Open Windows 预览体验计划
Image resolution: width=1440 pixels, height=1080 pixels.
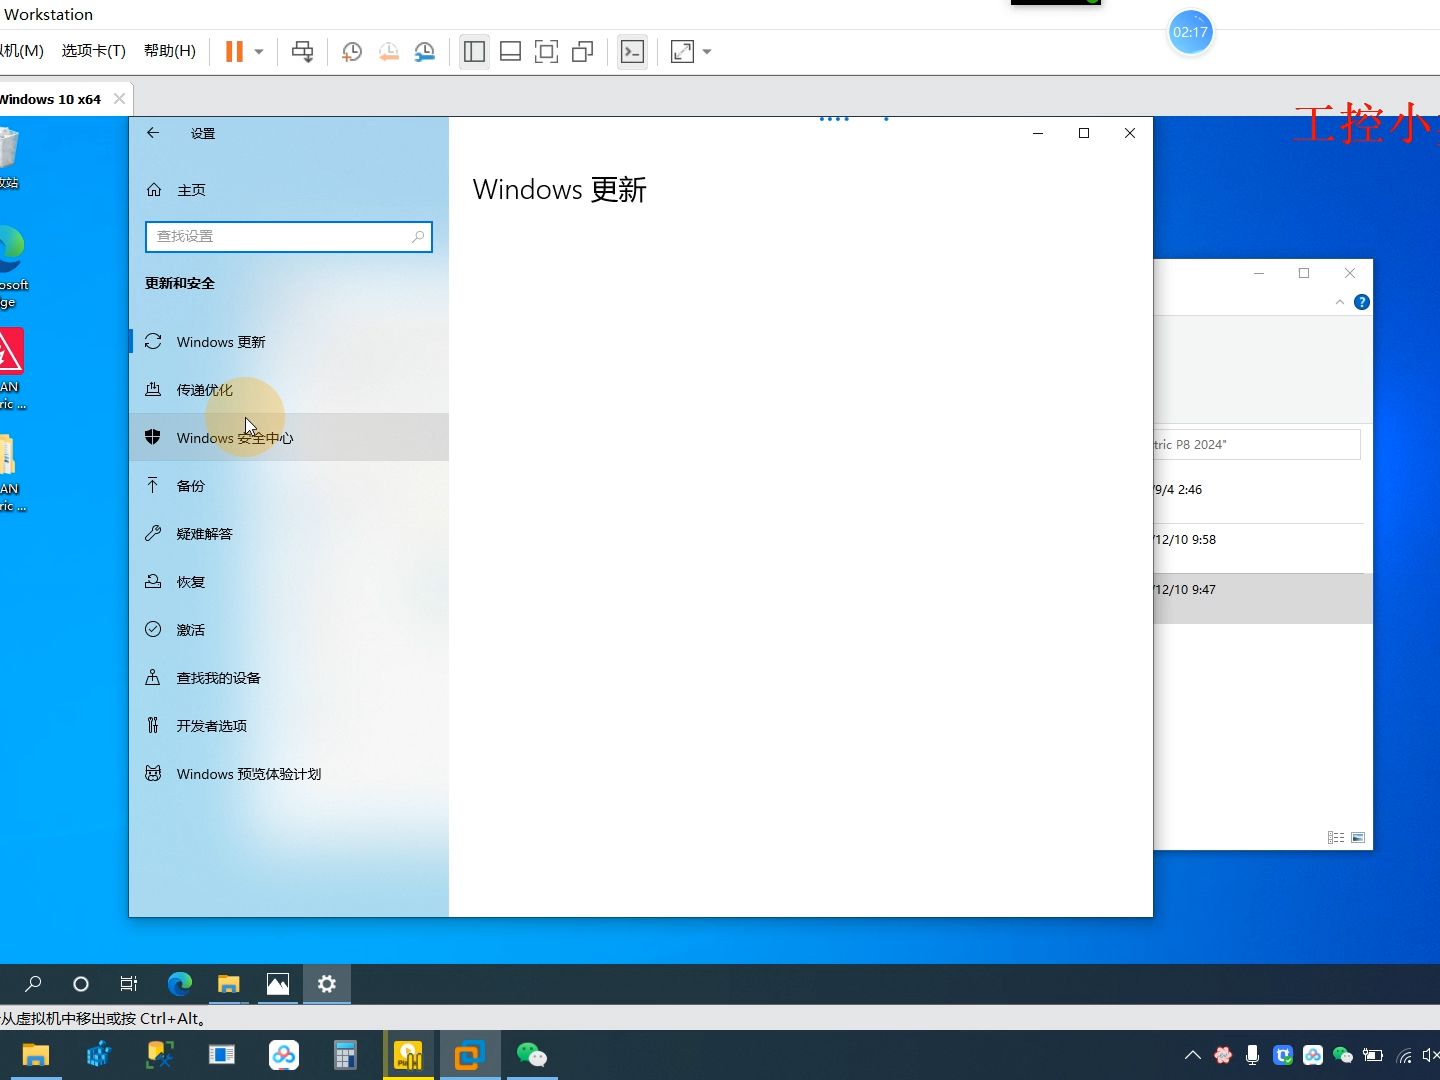[288, 774]
